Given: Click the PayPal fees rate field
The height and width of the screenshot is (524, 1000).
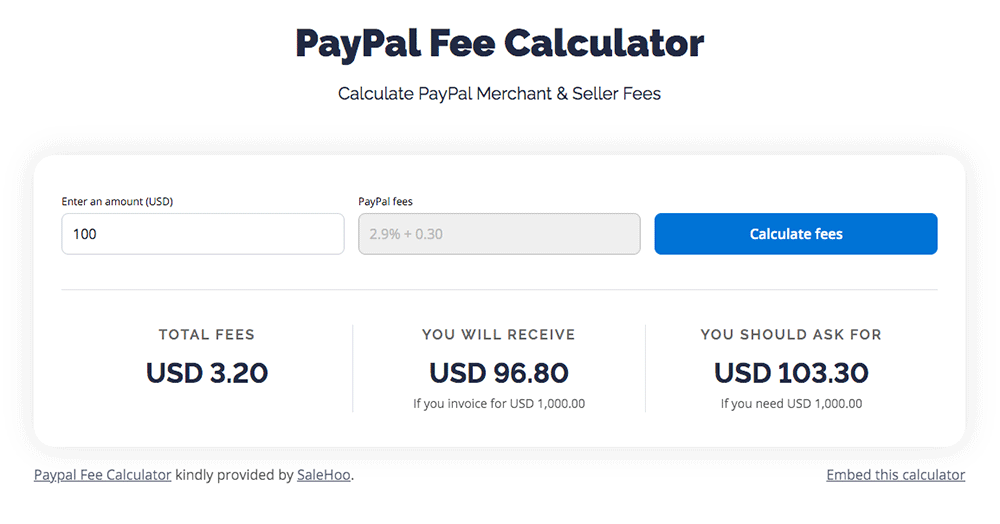Looking at the screenshot, I should 499,234.
